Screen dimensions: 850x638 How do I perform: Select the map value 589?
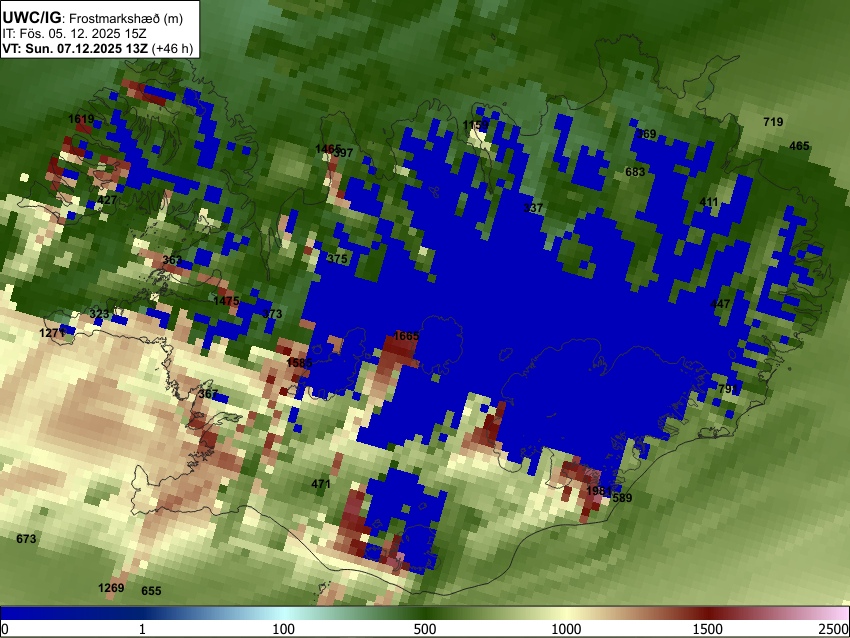pos(622,498)
